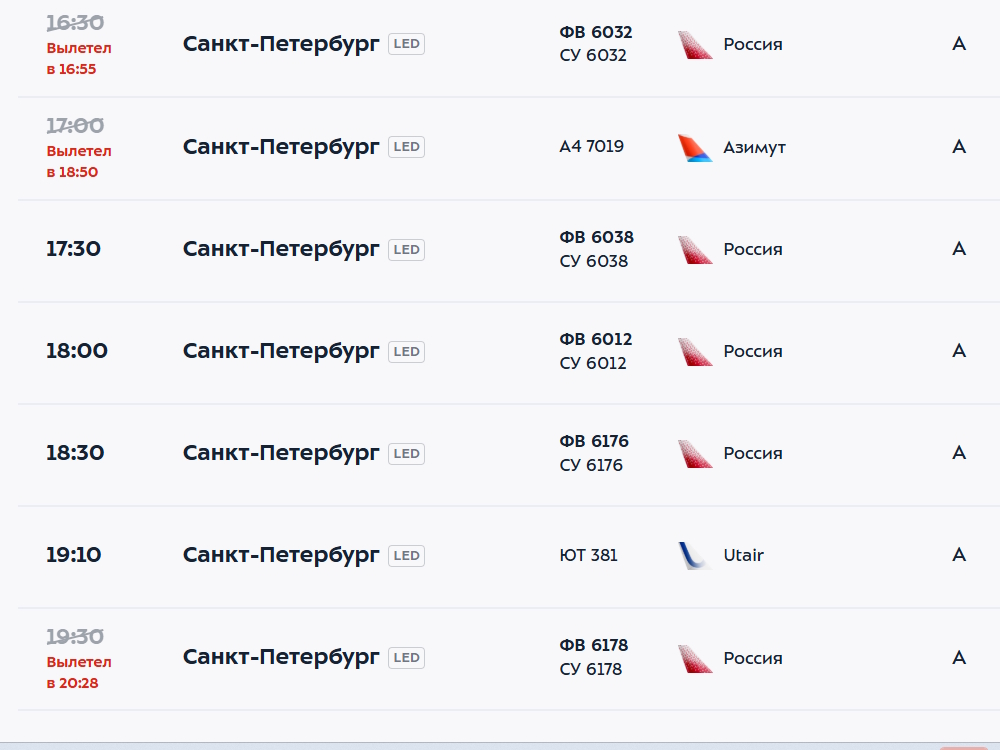Click the Азимут airline name
The width and height of the screenshot is (1000, 750).
click(x=754, y=147)
